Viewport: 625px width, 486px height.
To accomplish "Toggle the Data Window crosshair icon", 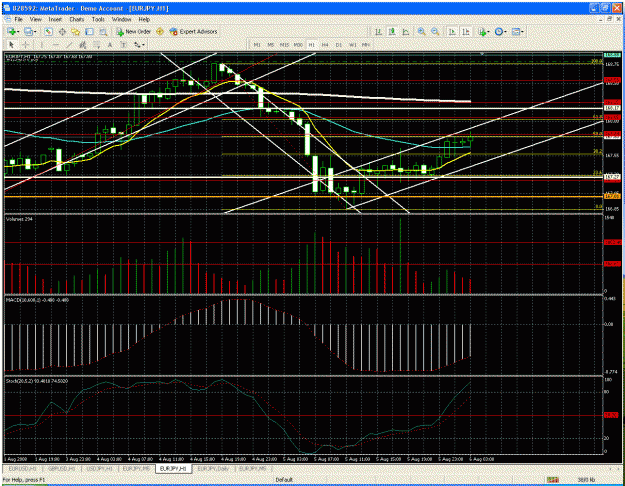I will point(62,31).
